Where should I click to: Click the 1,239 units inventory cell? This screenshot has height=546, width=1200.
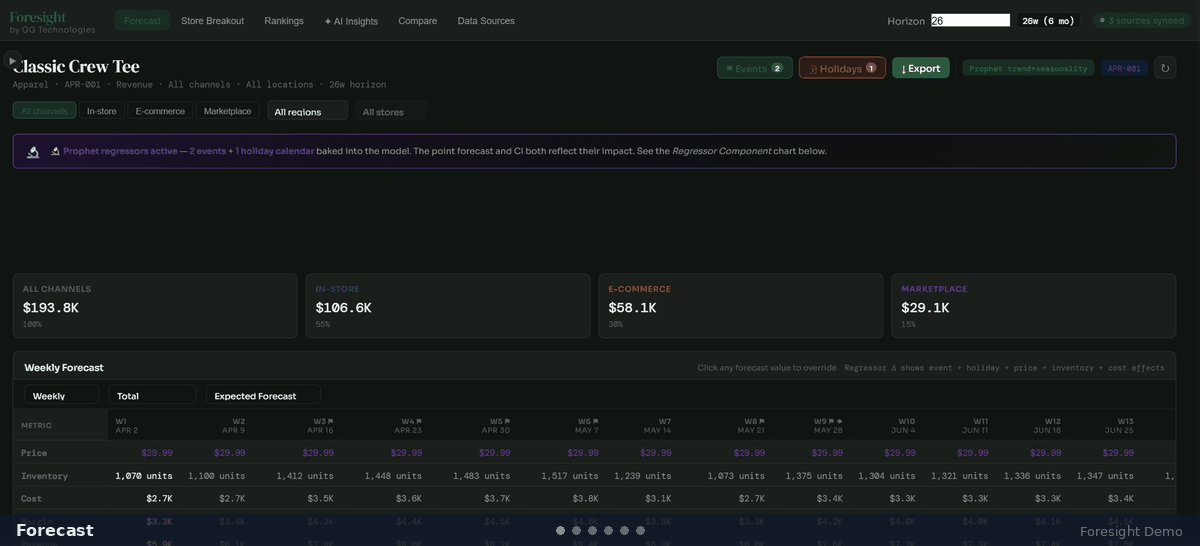point(643,476)
